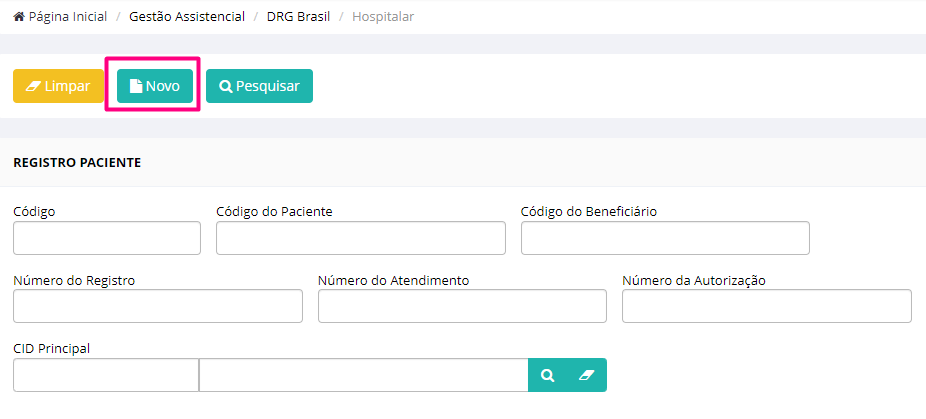
Task: Open the DRG Brasil breadcrumb
Action: coord(298,17)
